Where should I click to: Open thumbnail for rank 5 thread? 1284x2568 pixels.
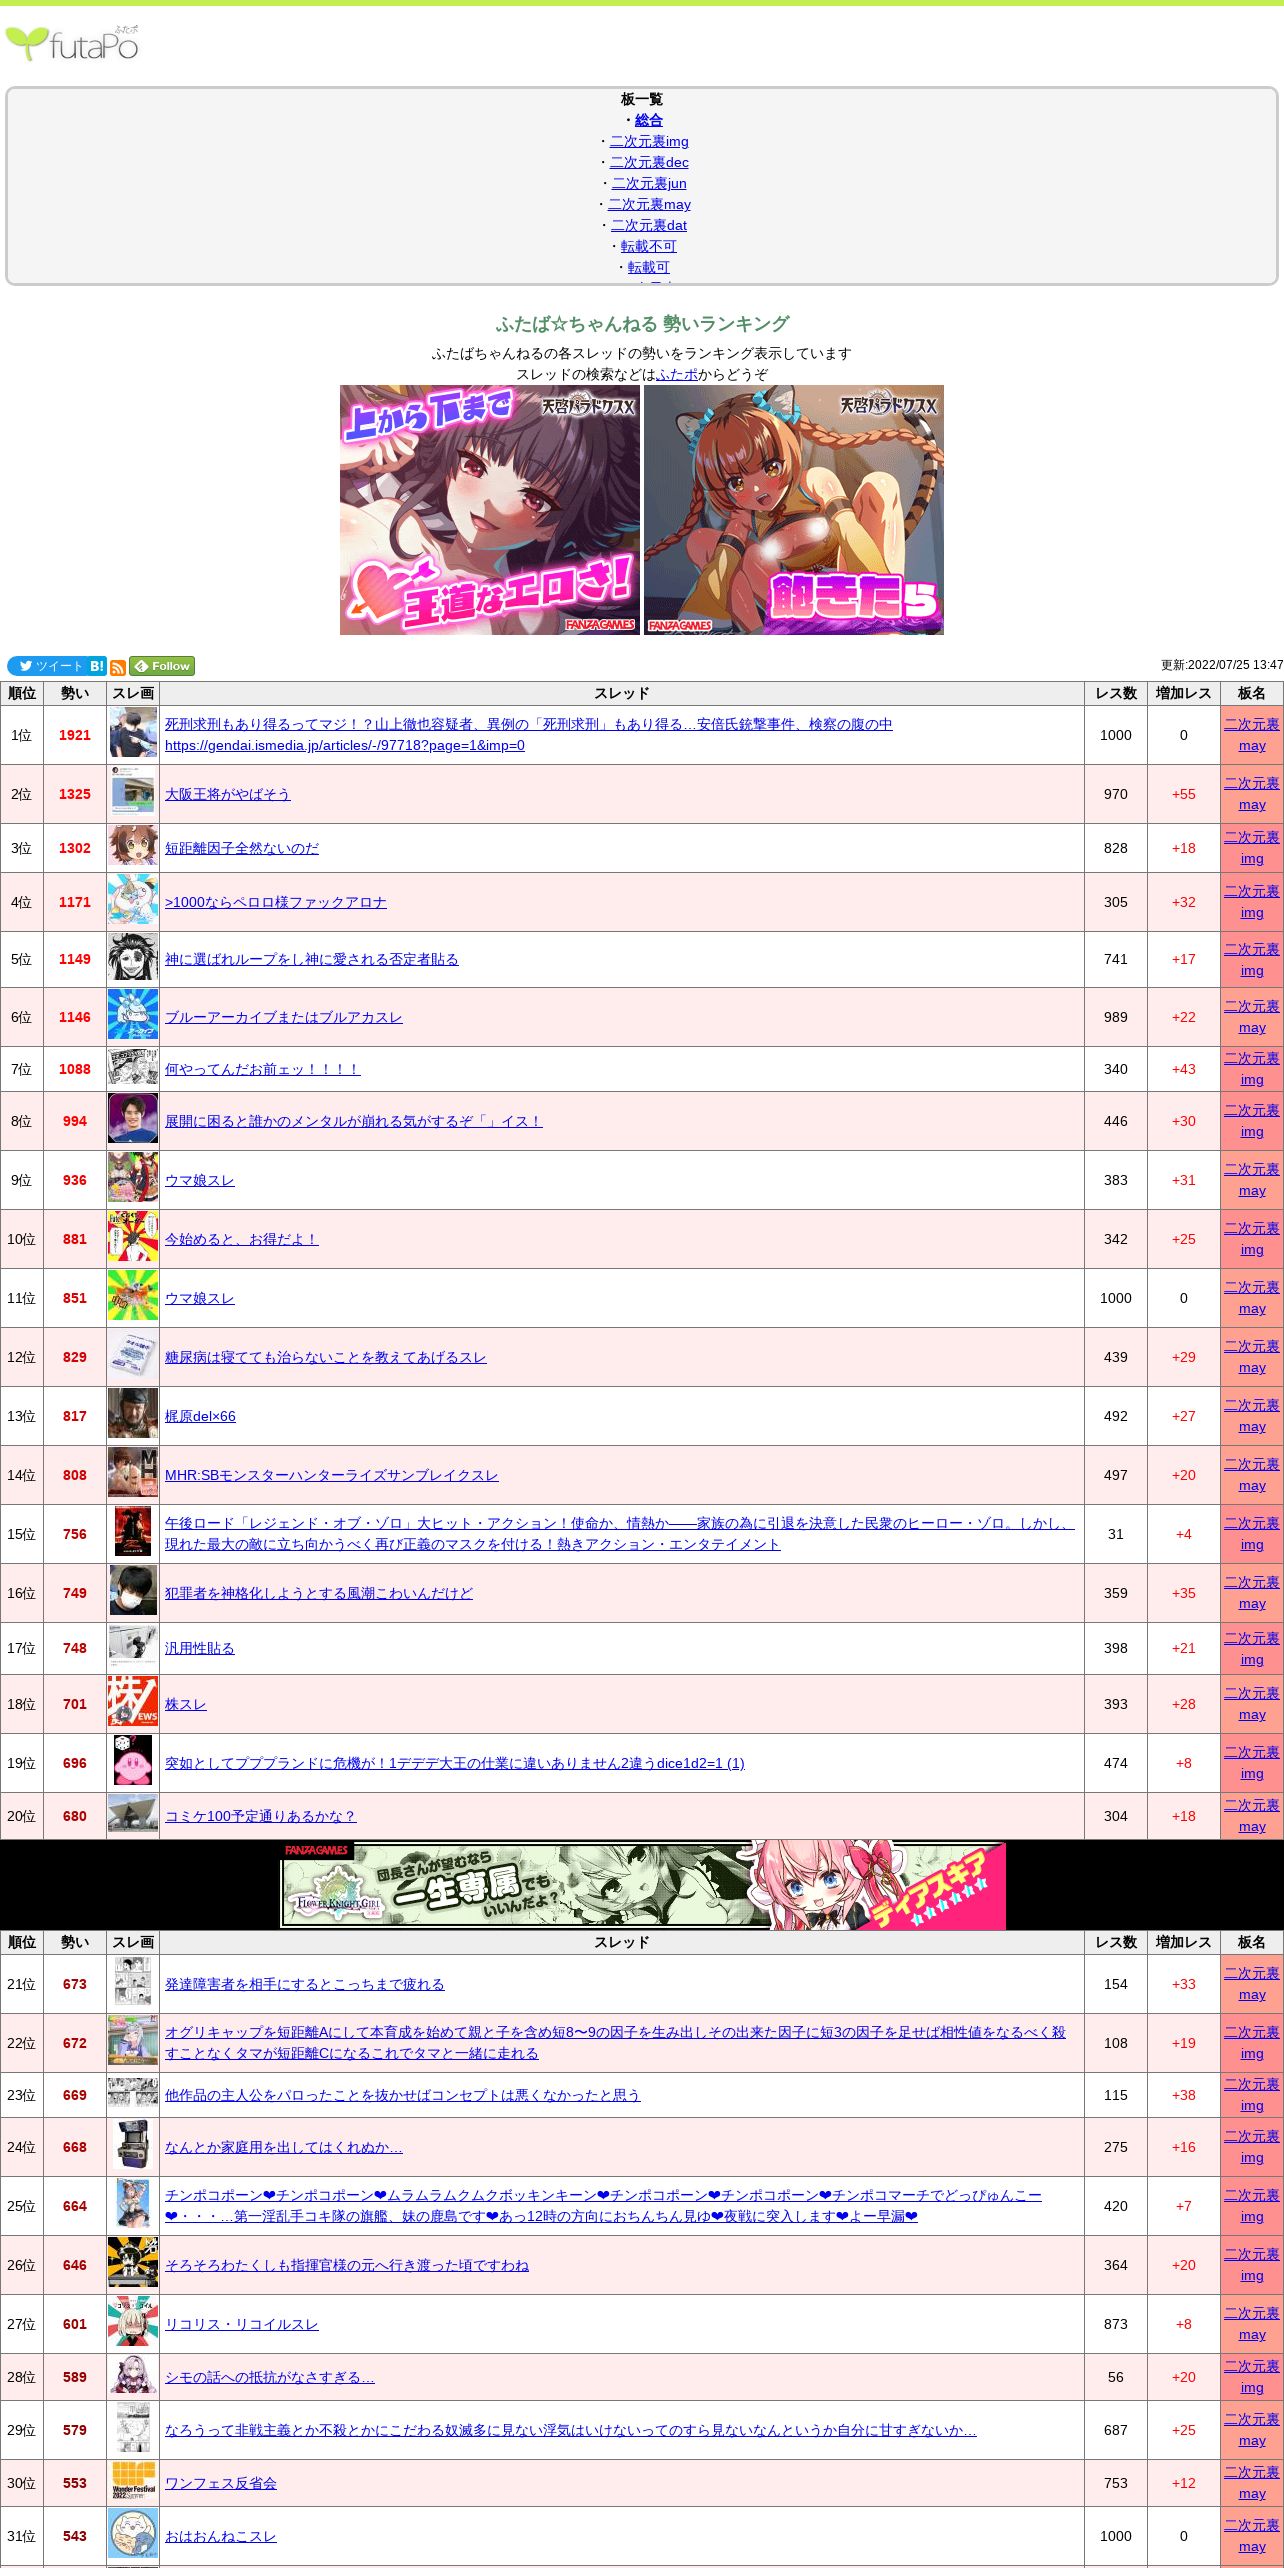[133, 958]
